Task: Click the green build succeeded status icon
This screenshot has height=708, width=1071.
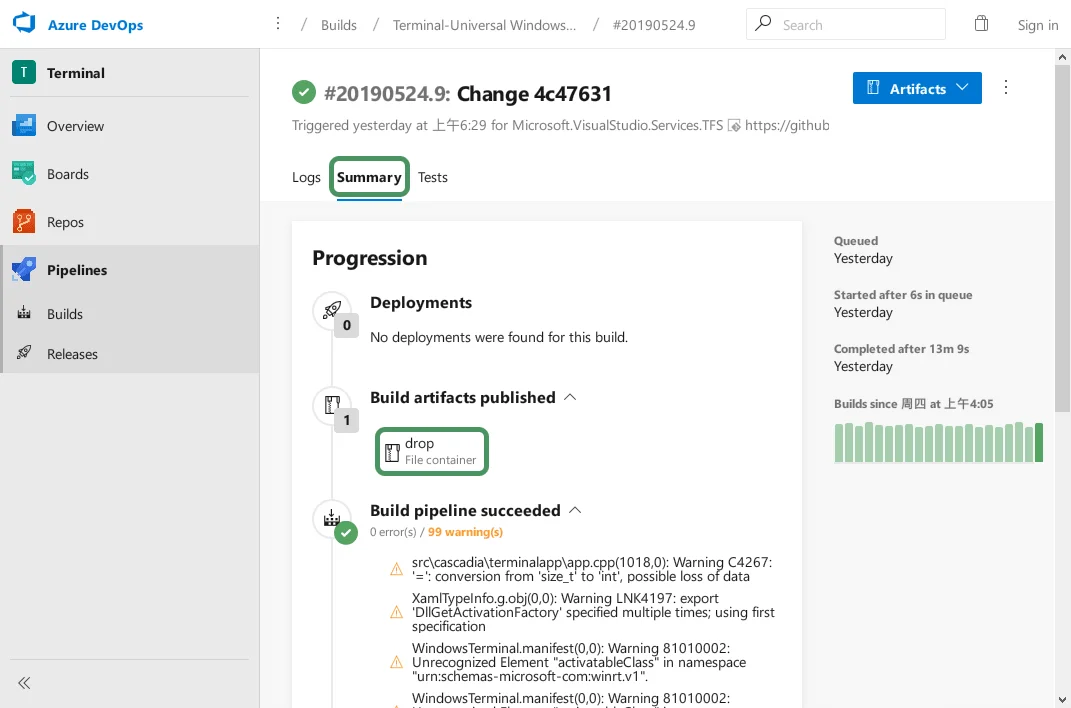Action: click(304, 92)
